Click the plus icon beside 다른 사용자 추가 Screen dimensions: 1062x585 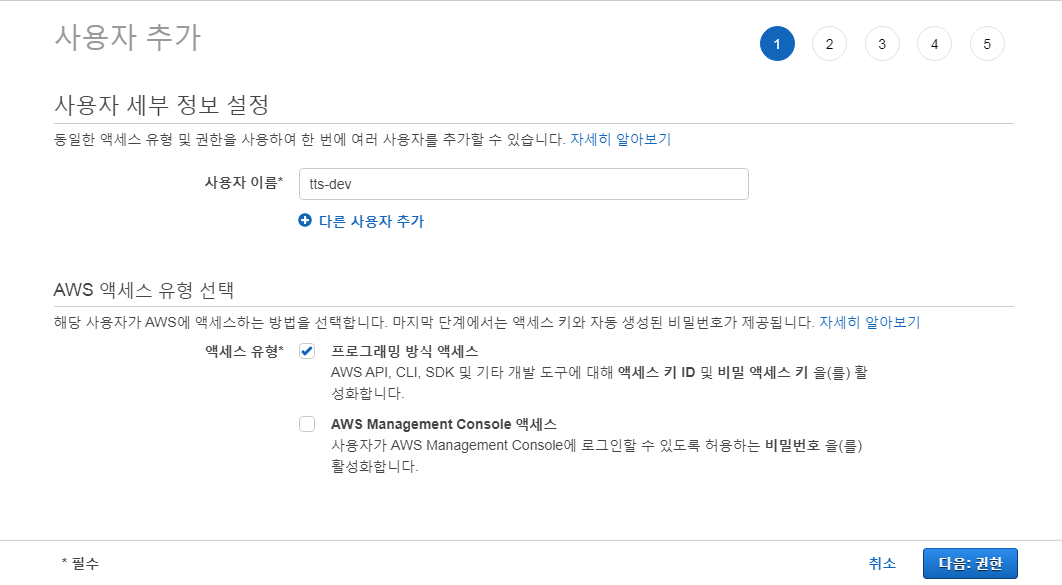coord(305,220)
